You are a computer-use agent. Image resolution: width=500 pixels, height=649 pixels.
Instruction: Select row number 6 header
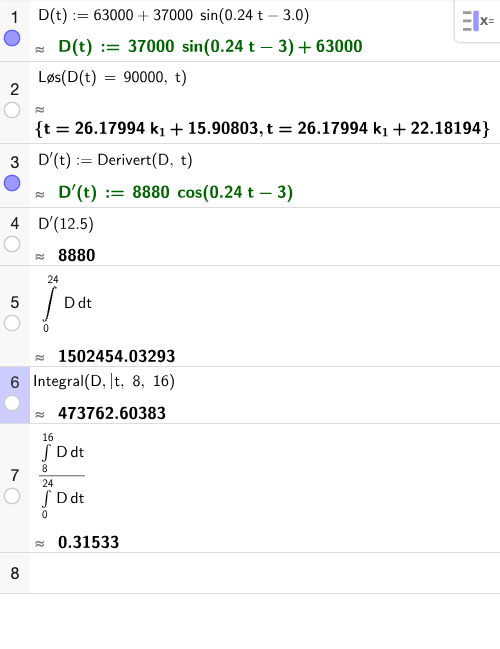point(14,382)
